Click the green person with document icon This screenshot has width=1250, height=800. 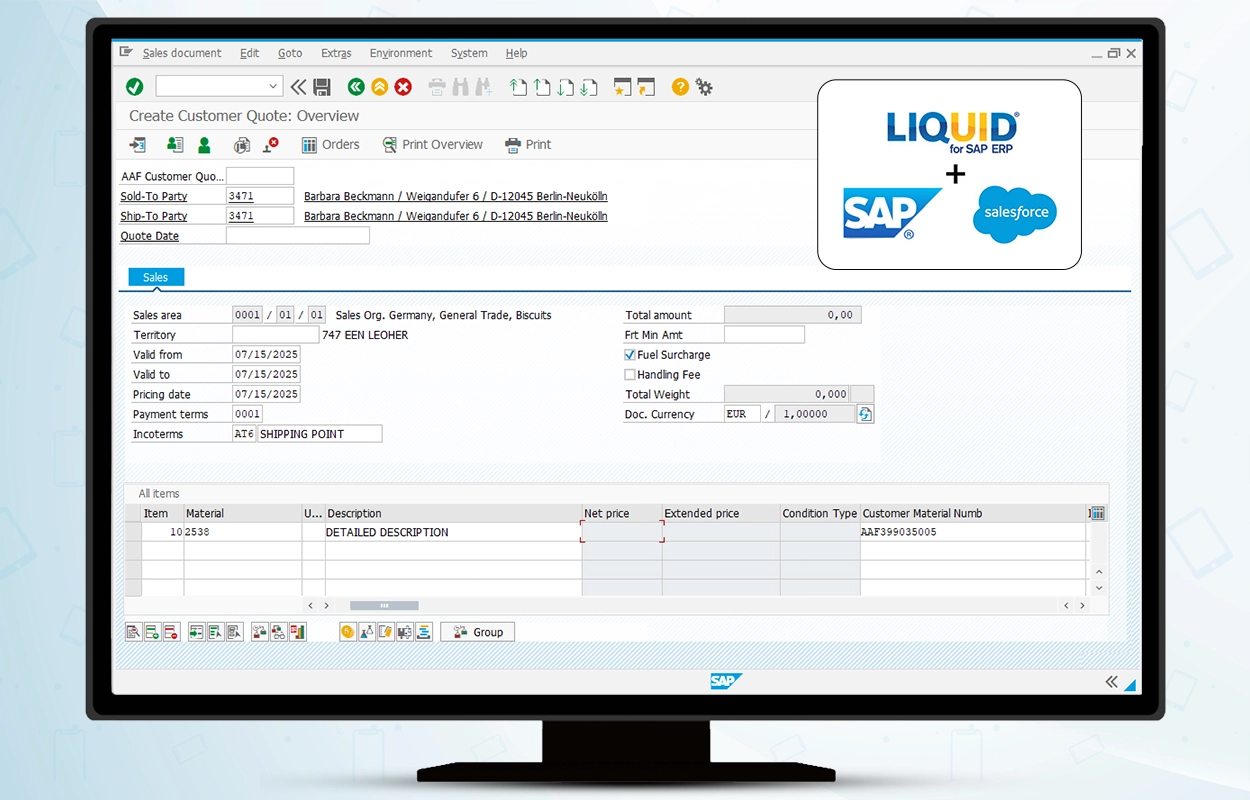(x=175, y=145)
